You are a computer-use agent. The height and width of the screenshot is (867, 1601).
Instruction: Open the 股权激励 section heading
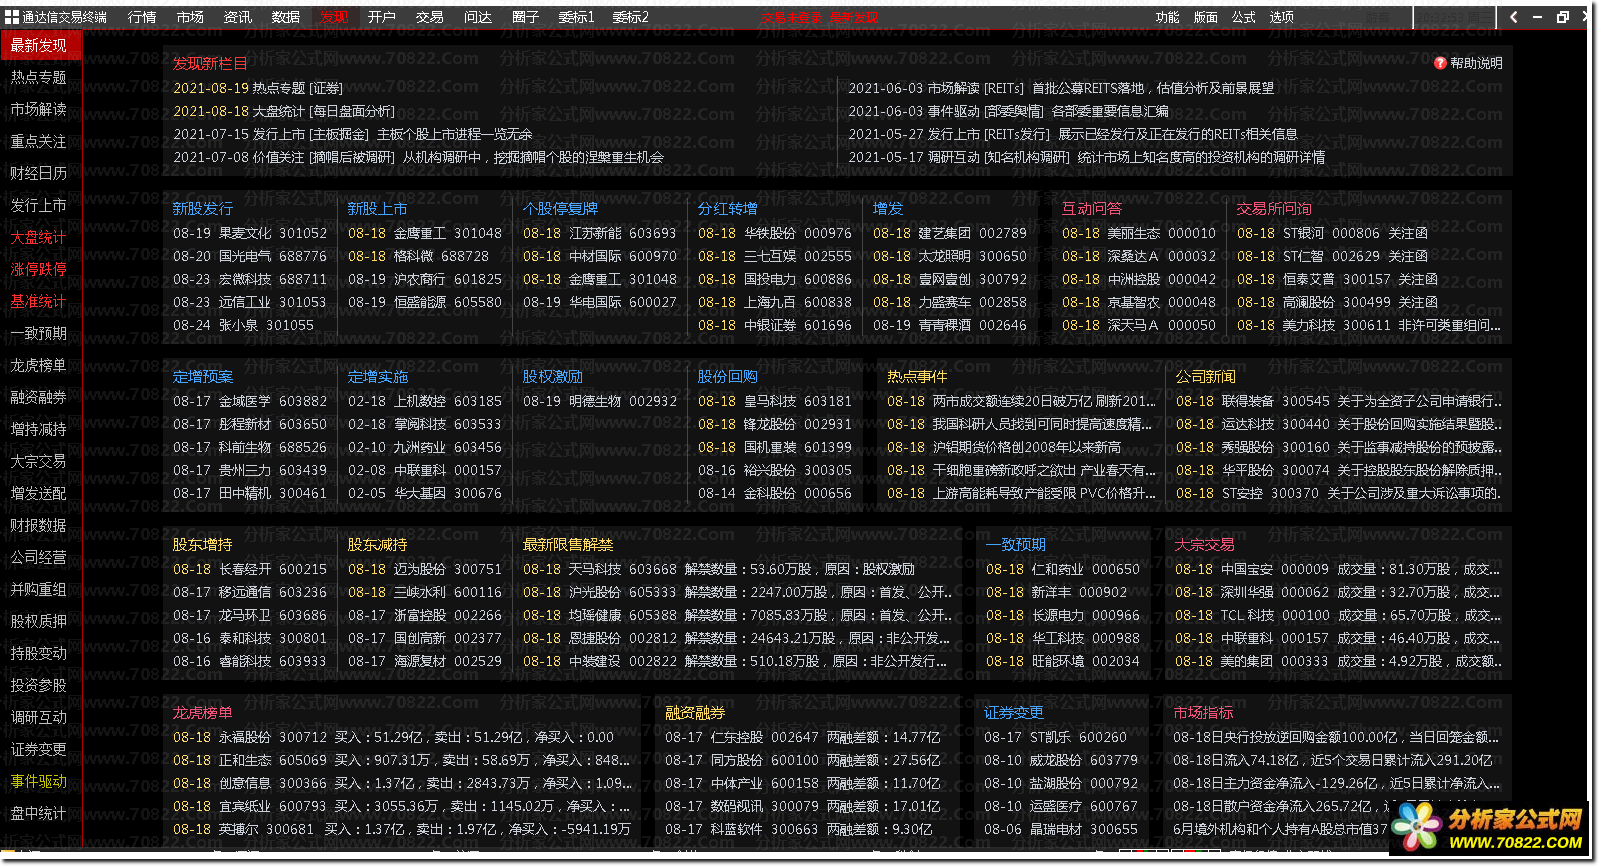point(553,376)
